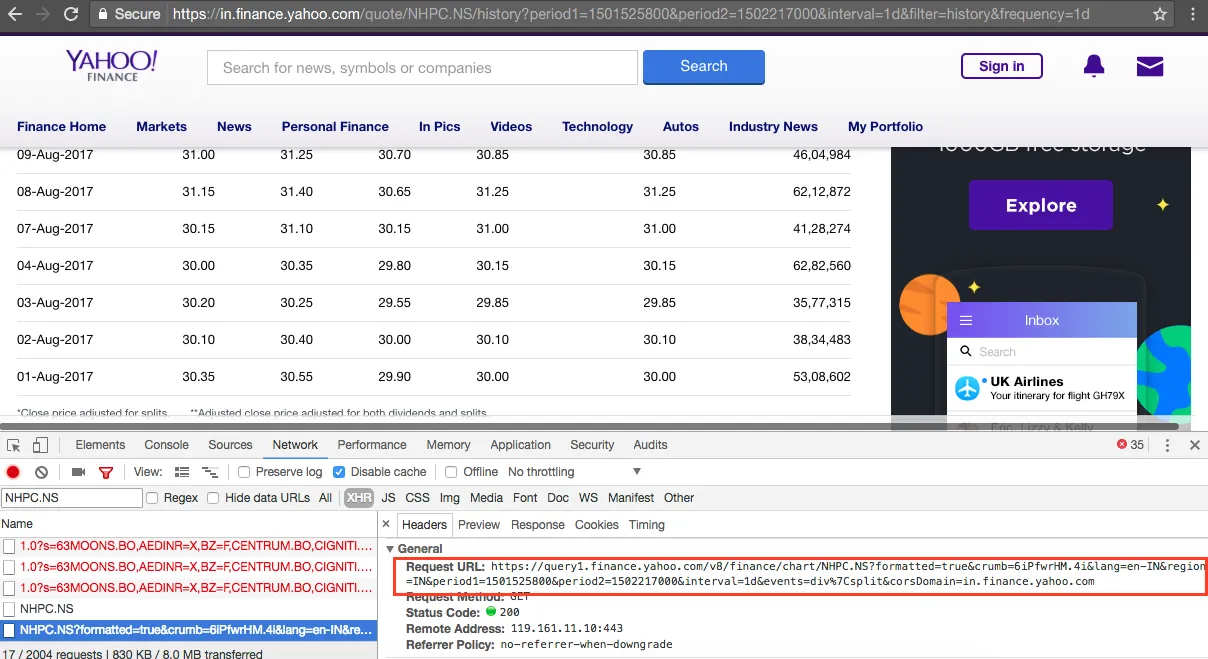Viewport: 1208px width, 659px height.
Task: Check Hide data URLs option
Action: pyautogui.click(x=213, y=498)
